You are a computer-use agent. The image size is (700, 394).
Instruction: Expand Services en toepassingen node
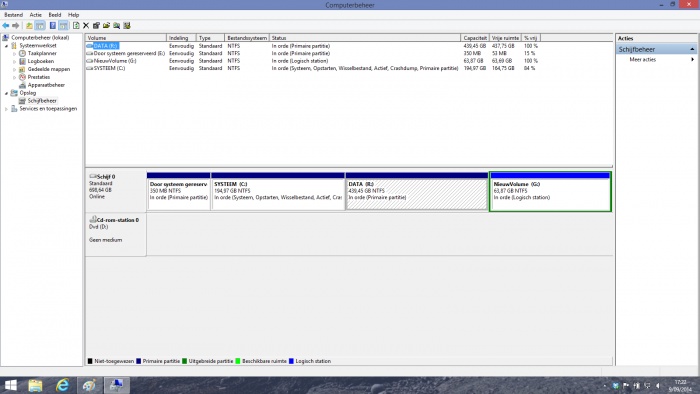pyautogui.click(x=6, y=109)
